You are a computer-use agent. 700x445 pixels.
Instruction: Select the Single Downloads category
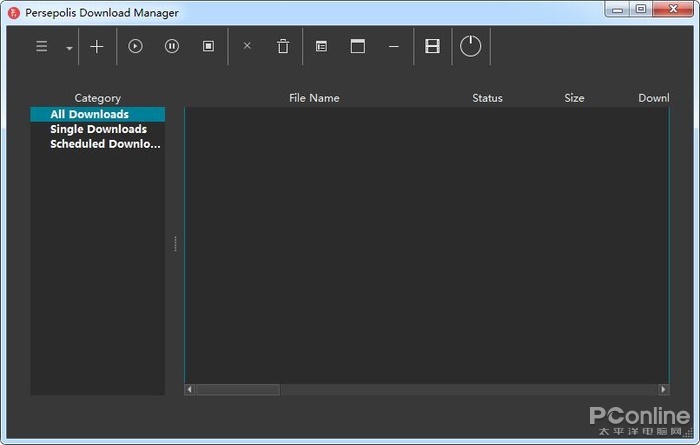coord(98,129)
